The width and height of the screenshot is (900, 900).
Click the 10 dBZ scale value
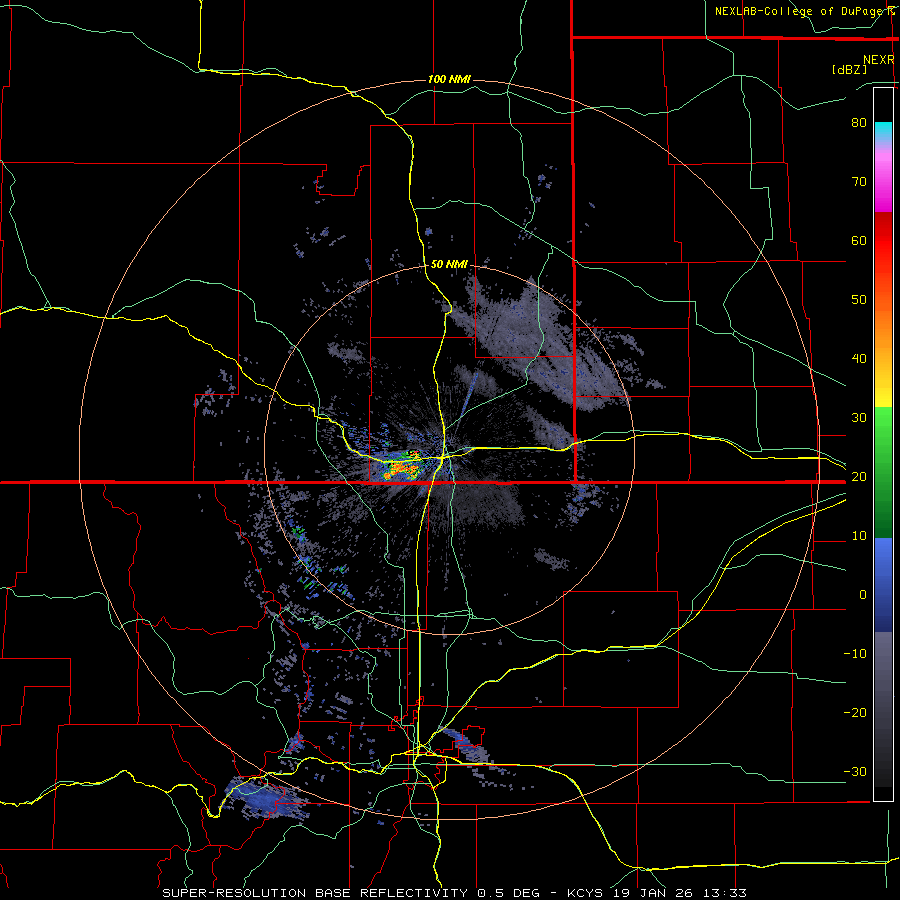(859, 536)
